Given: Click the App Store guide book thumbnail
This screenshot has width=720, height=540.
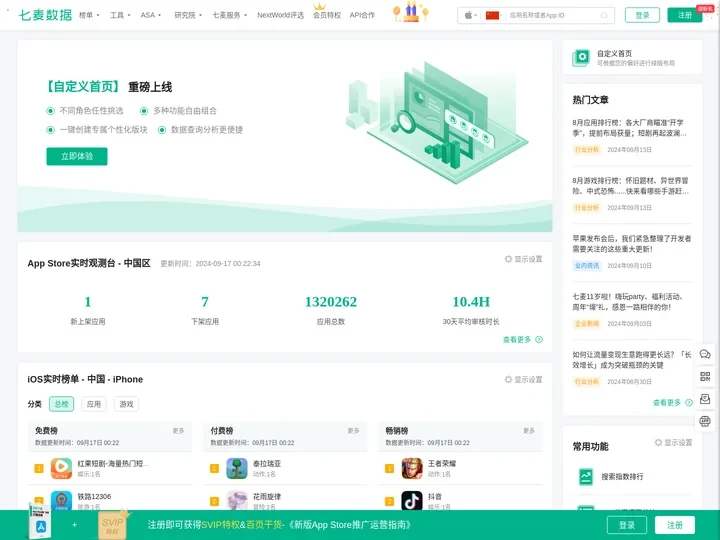Looking at the screenshot, I should point(40,522).
